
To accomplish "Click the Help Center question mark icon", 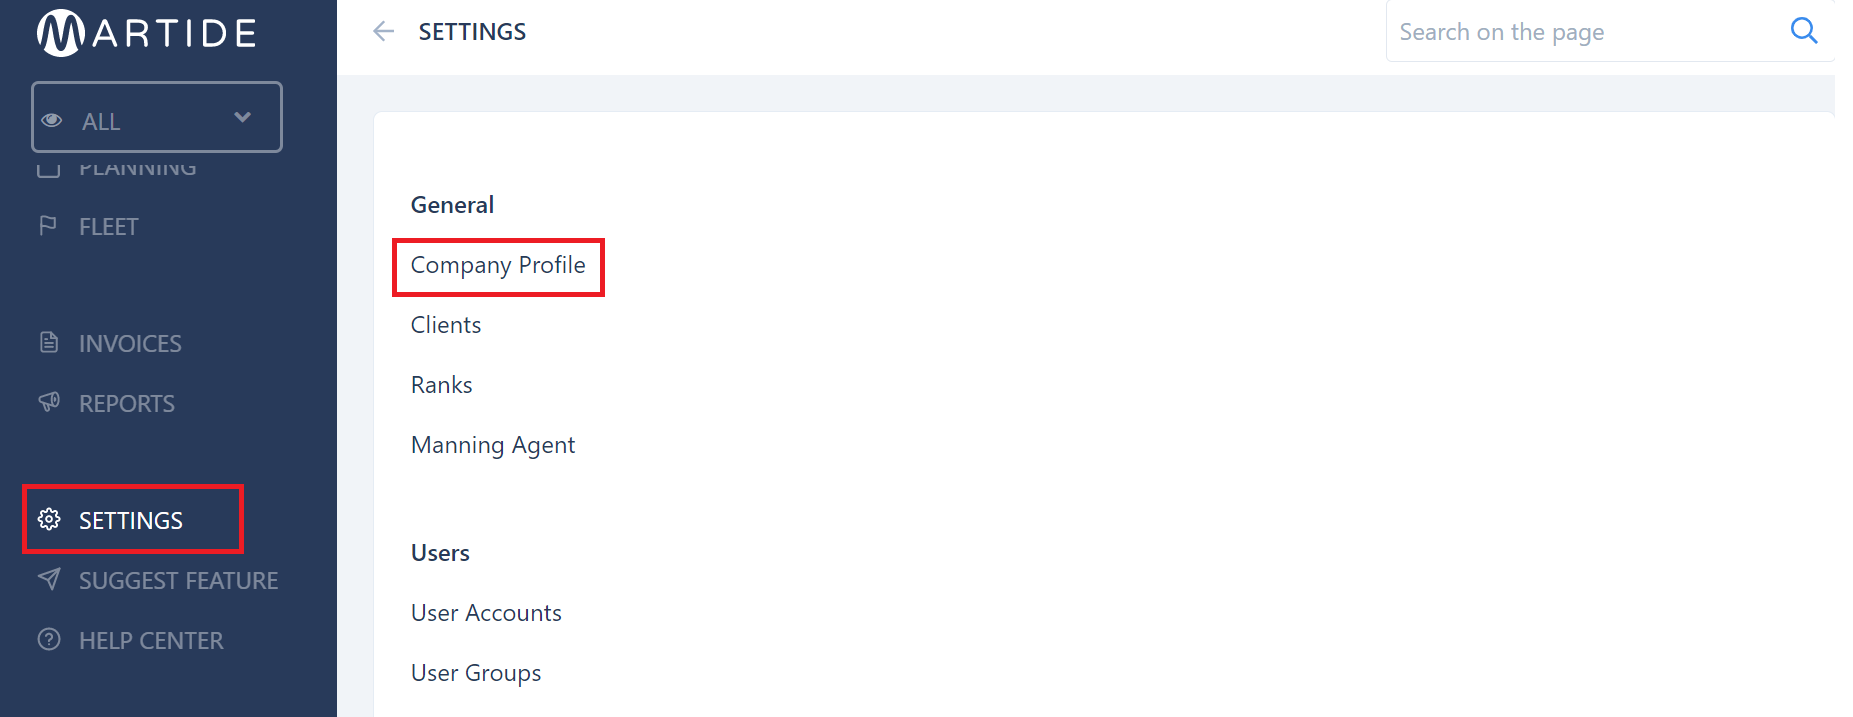I will click(48, 640).
